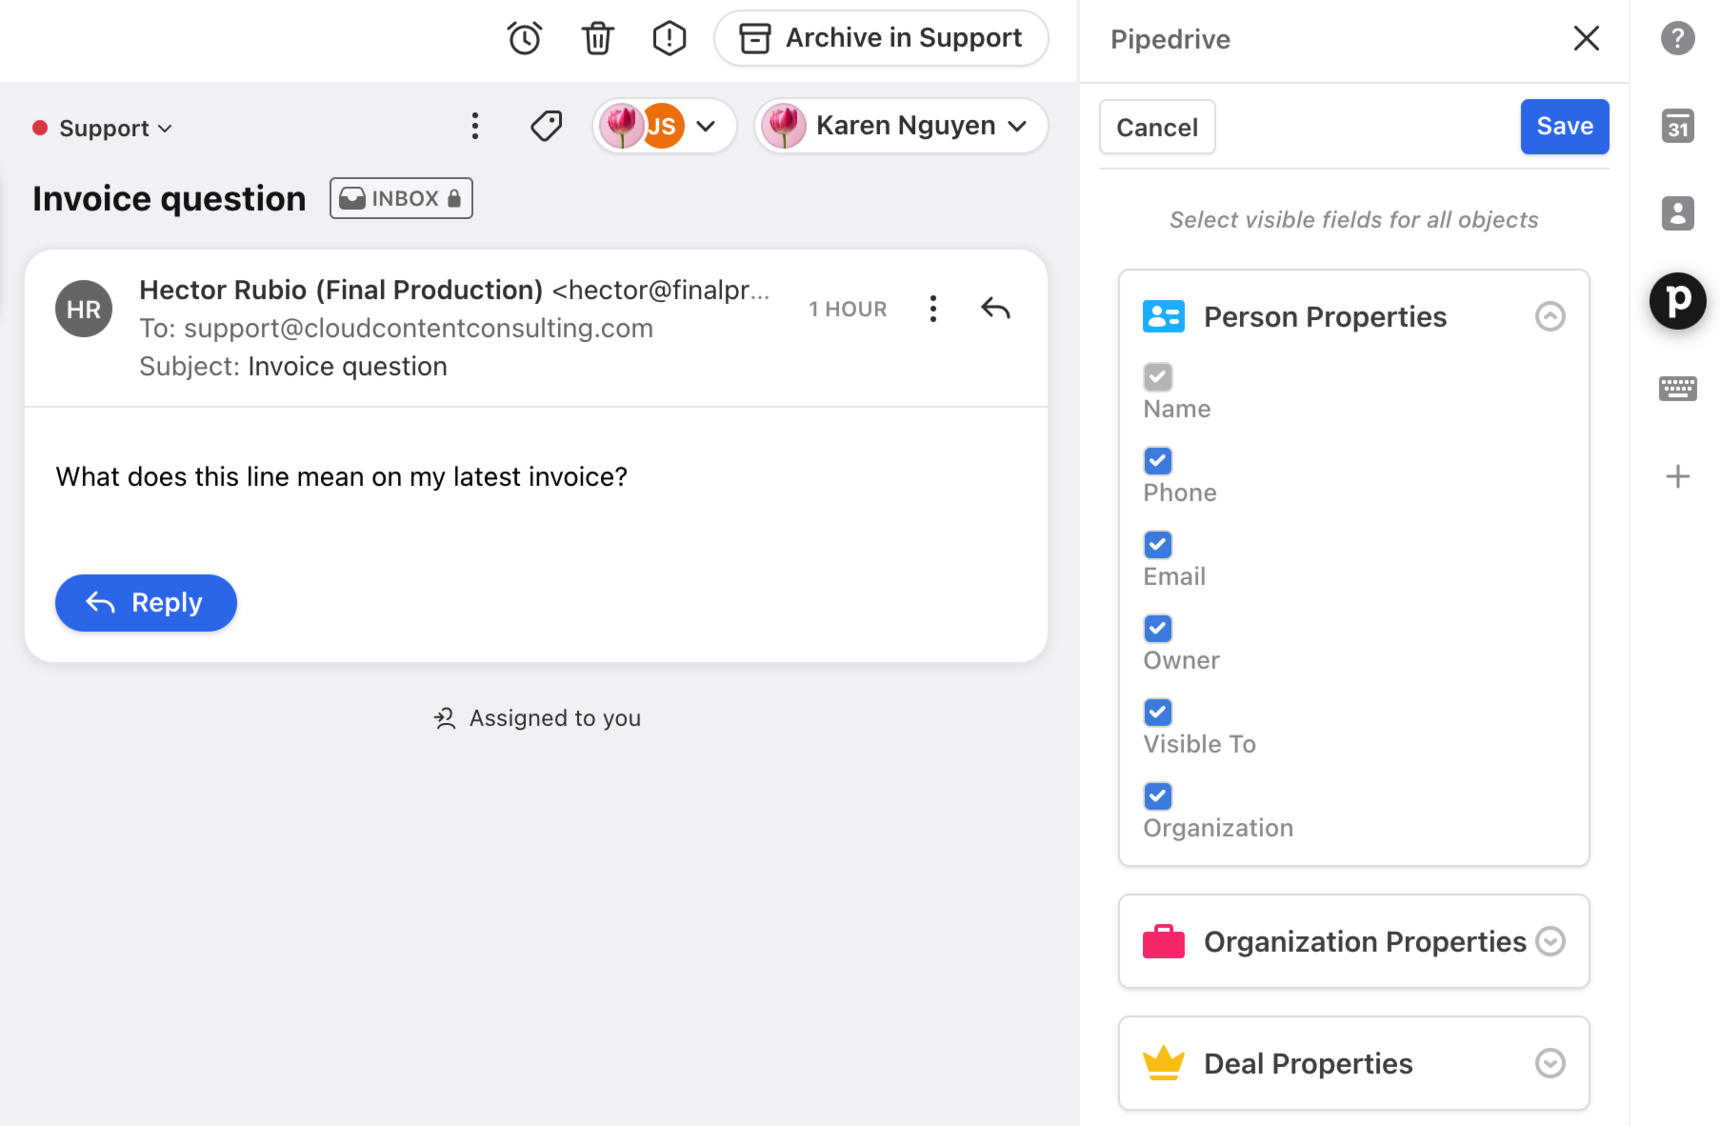Toggle the Name checkbox
This screenshot has width=1720, height=1126.
(1157, 377)
